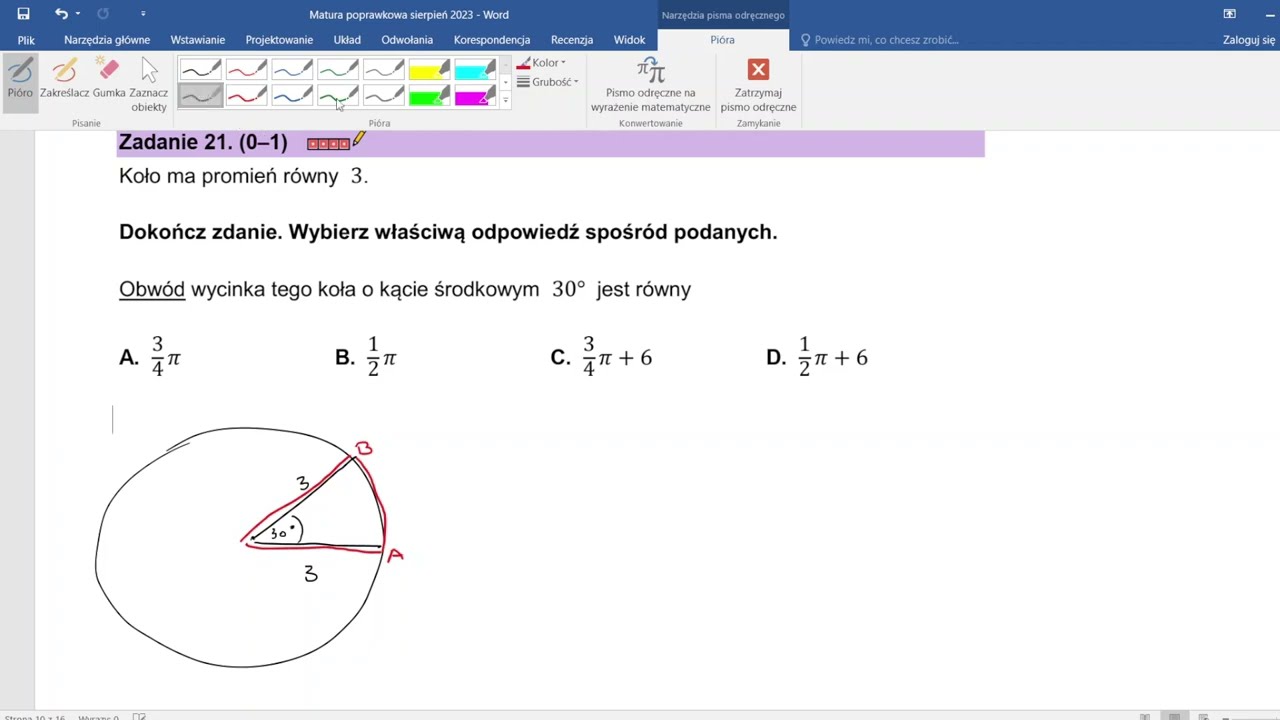Select the Pióra ink tools tab
Screen dimensions: 1280x720
(x=722, y=40)
